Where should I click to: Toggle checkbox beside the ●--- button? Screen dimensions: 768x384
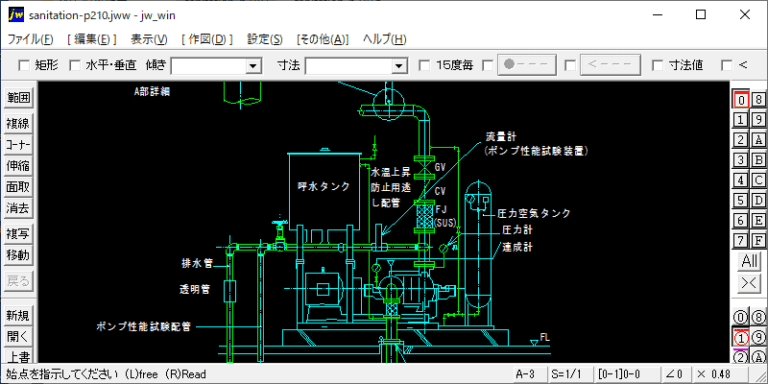tap(488, 65)
